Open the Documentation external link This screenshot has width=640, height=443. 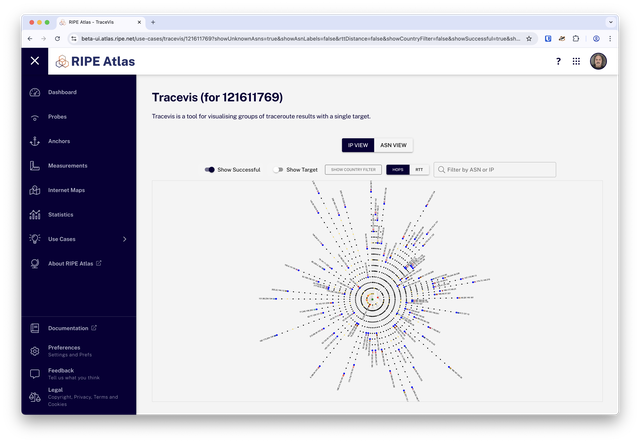point(72,328)
